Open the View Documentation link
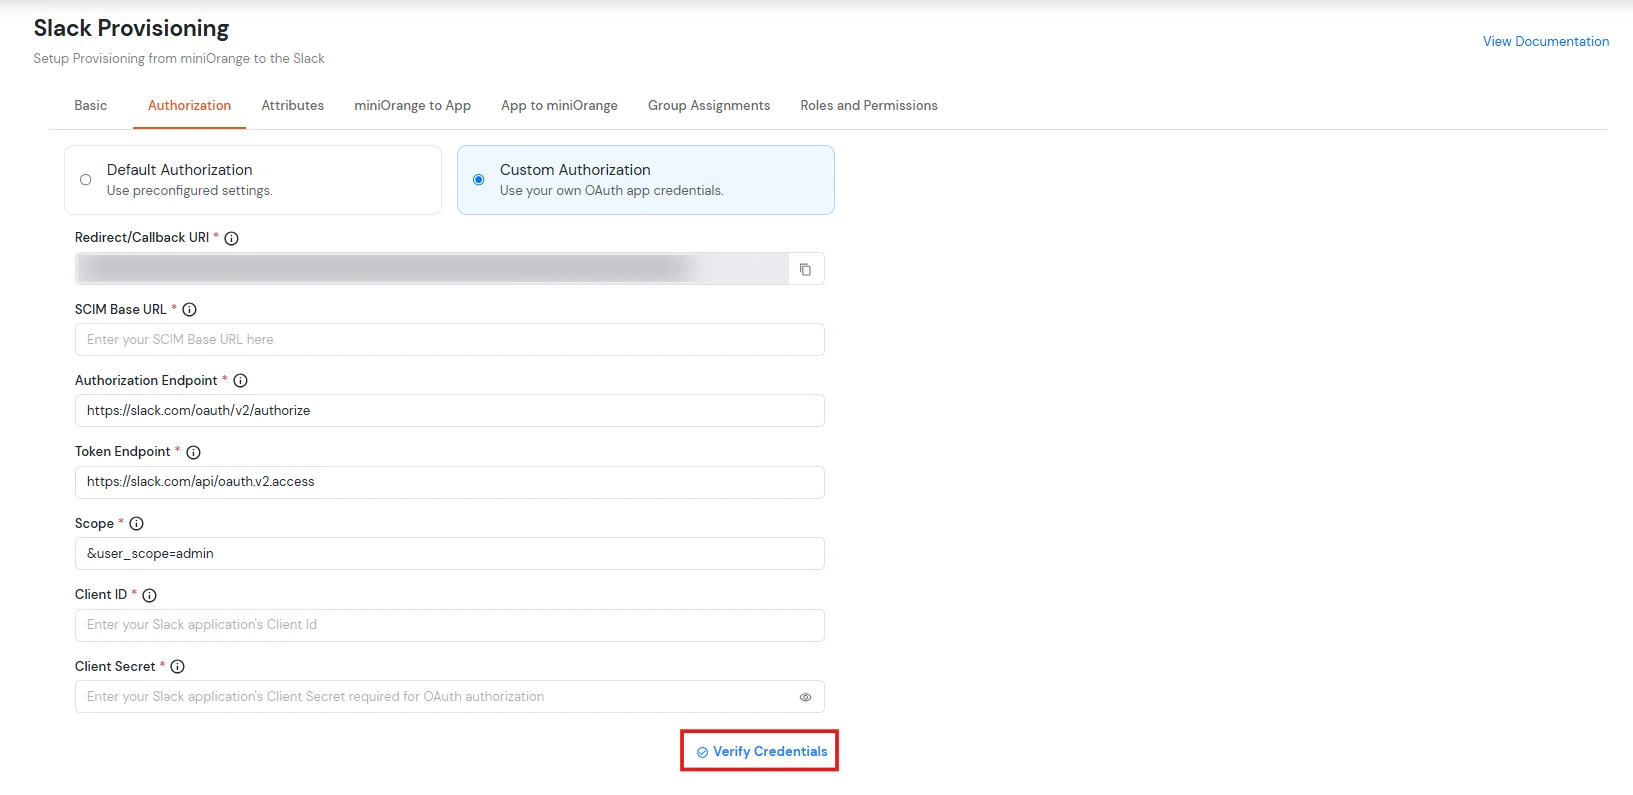Screen dimensions: 1633x795 (1546, 41)
